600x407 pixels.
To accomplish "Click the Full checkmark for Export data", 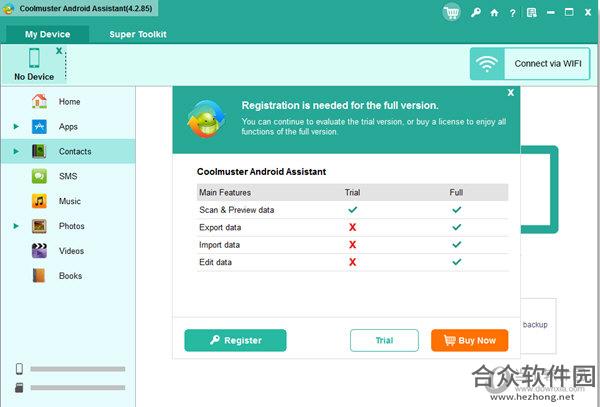I will coord(457,227).
